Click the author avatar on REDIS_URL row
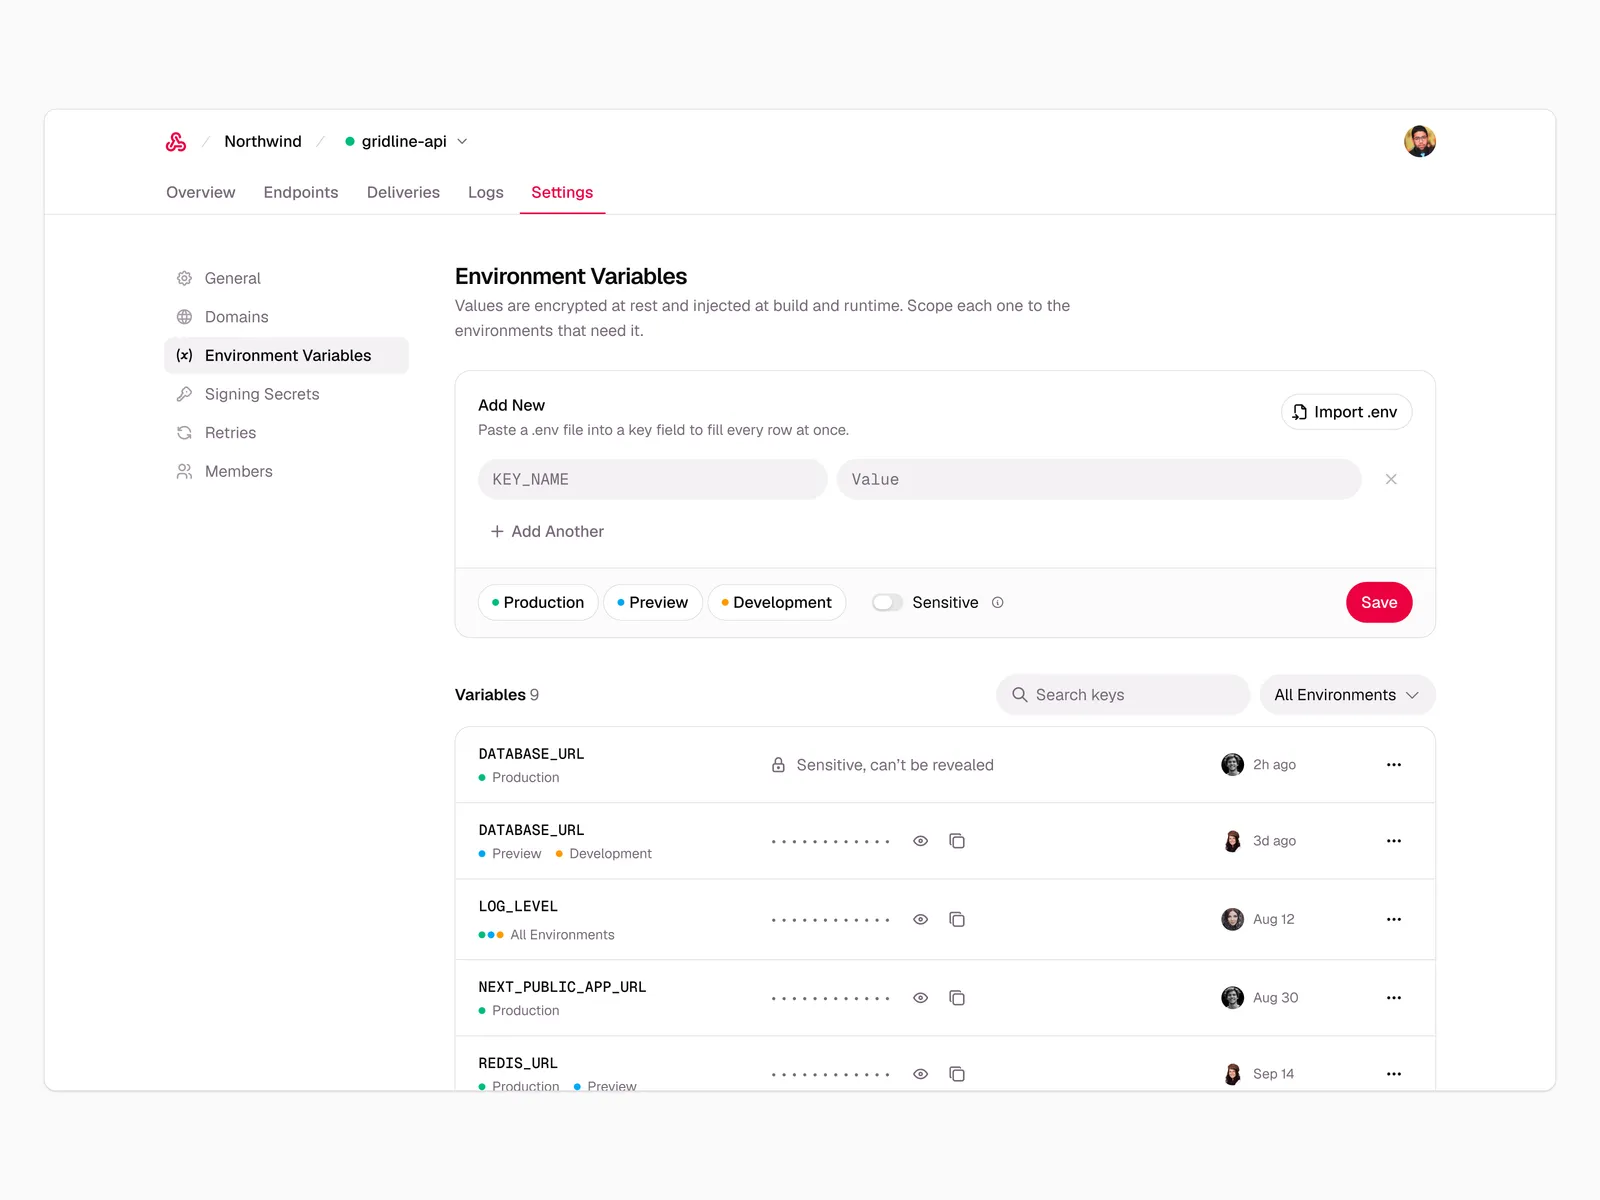1600x1200 pixels. click(x=1232, y=1074)
